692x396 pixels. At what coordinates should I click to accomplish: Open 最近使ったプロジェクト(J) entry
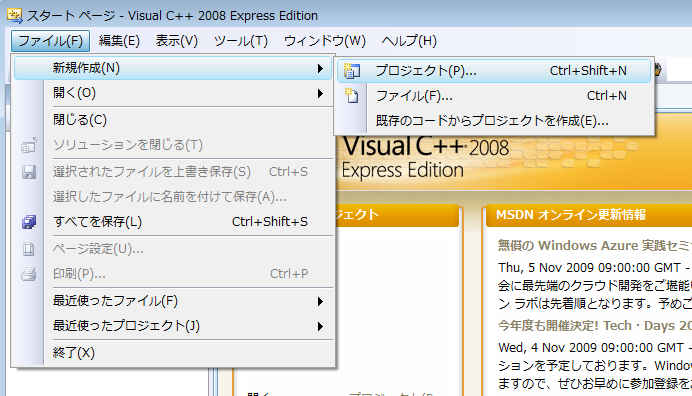pos(173,326)
